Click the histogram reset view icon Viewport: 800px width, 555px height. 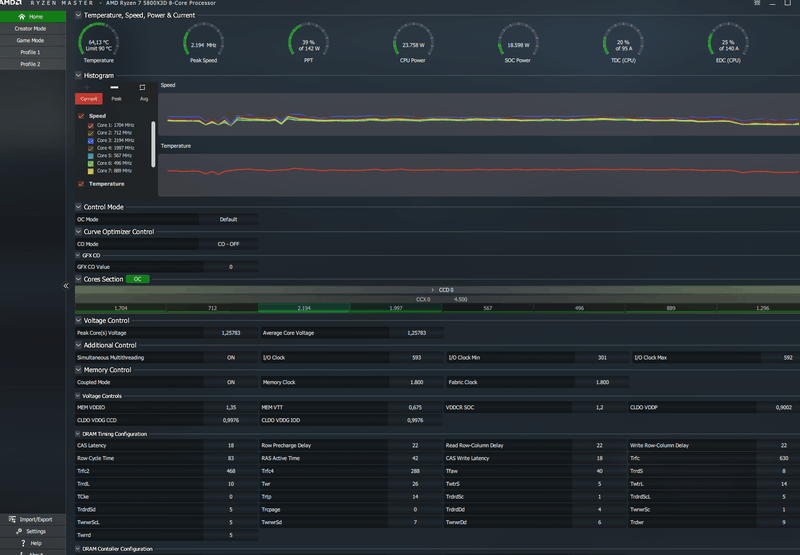142,87
